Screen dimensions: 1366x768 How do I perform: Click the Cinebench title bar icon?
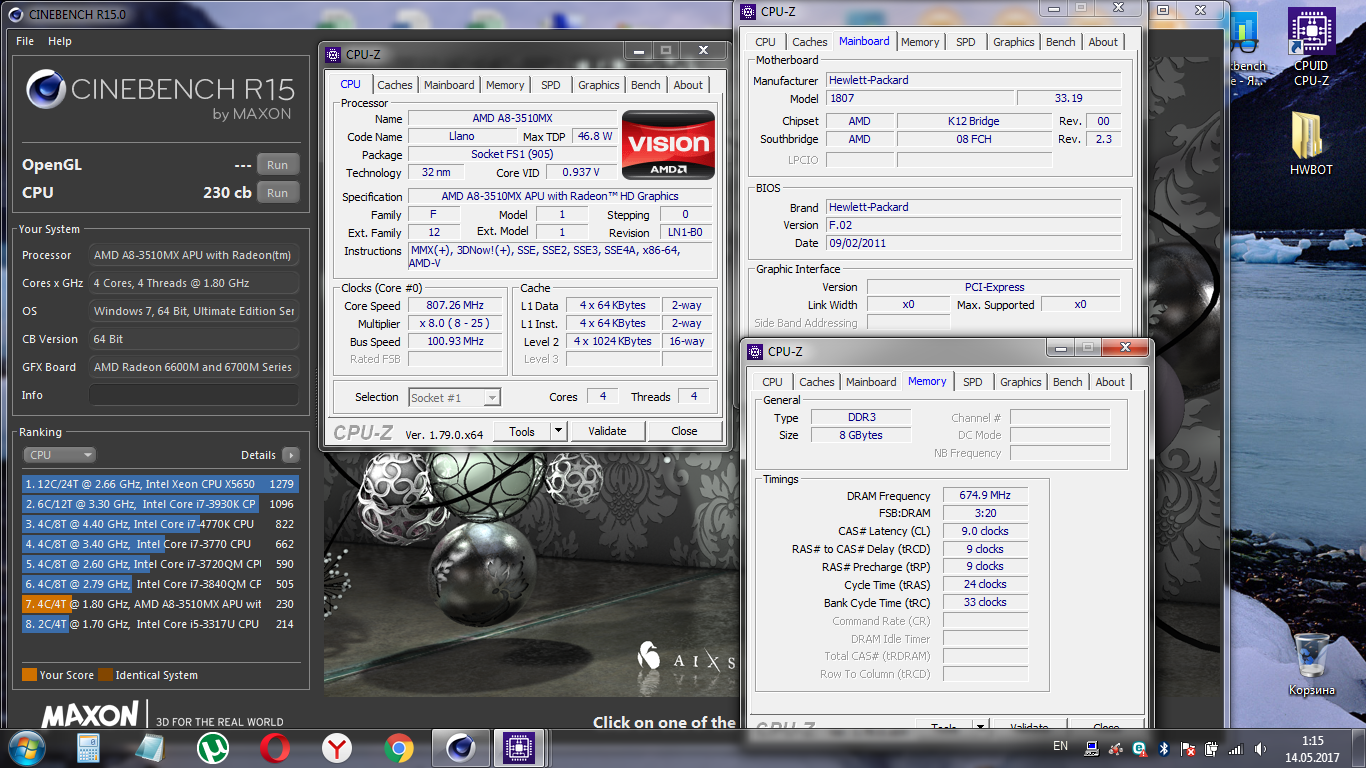pos(15,13)
